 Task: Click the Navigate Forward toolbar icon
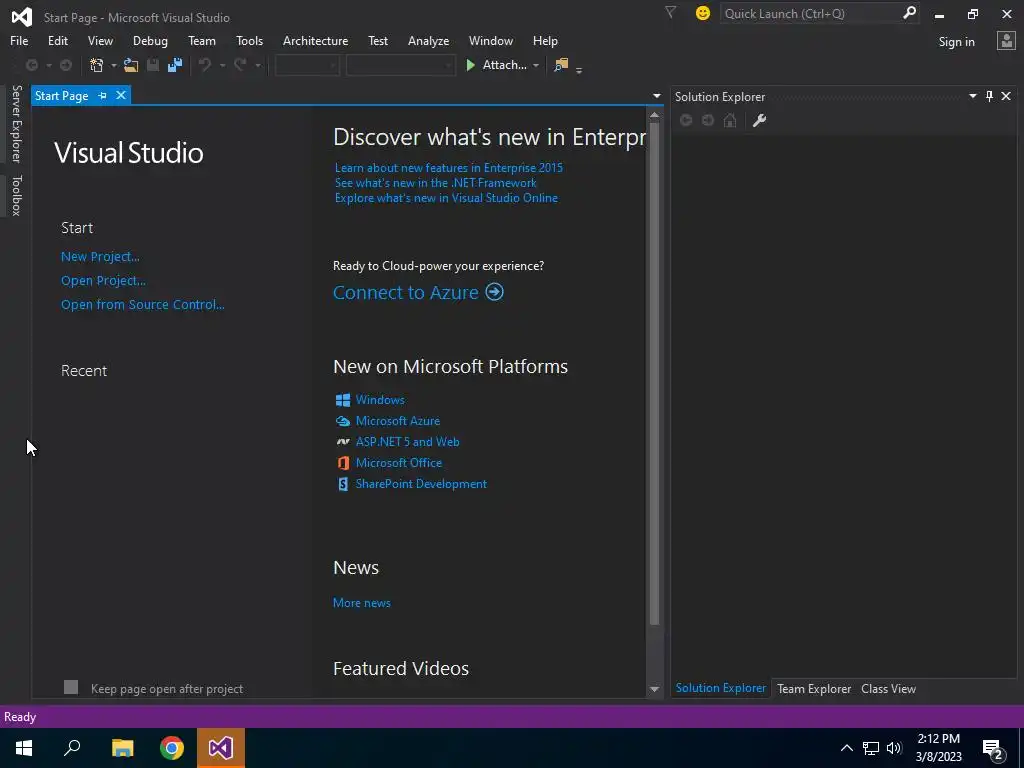66,65
